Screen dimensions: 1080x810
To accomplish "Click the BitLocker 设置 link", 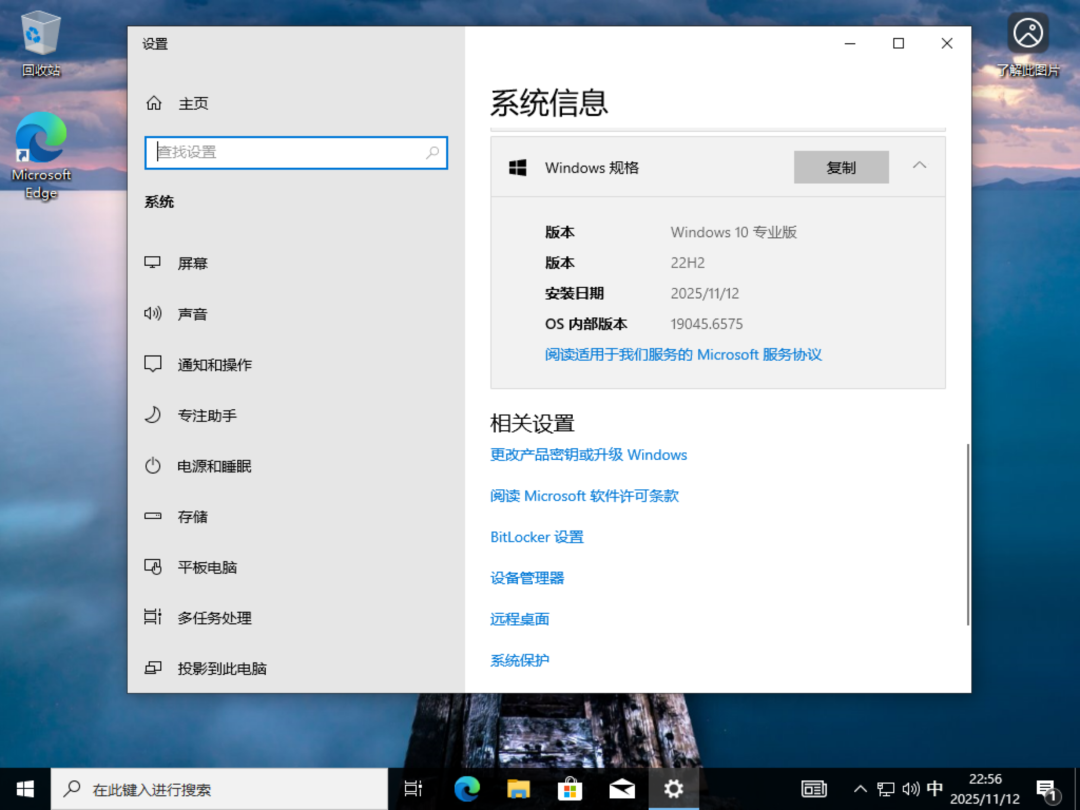I will [x=536, y=537].
